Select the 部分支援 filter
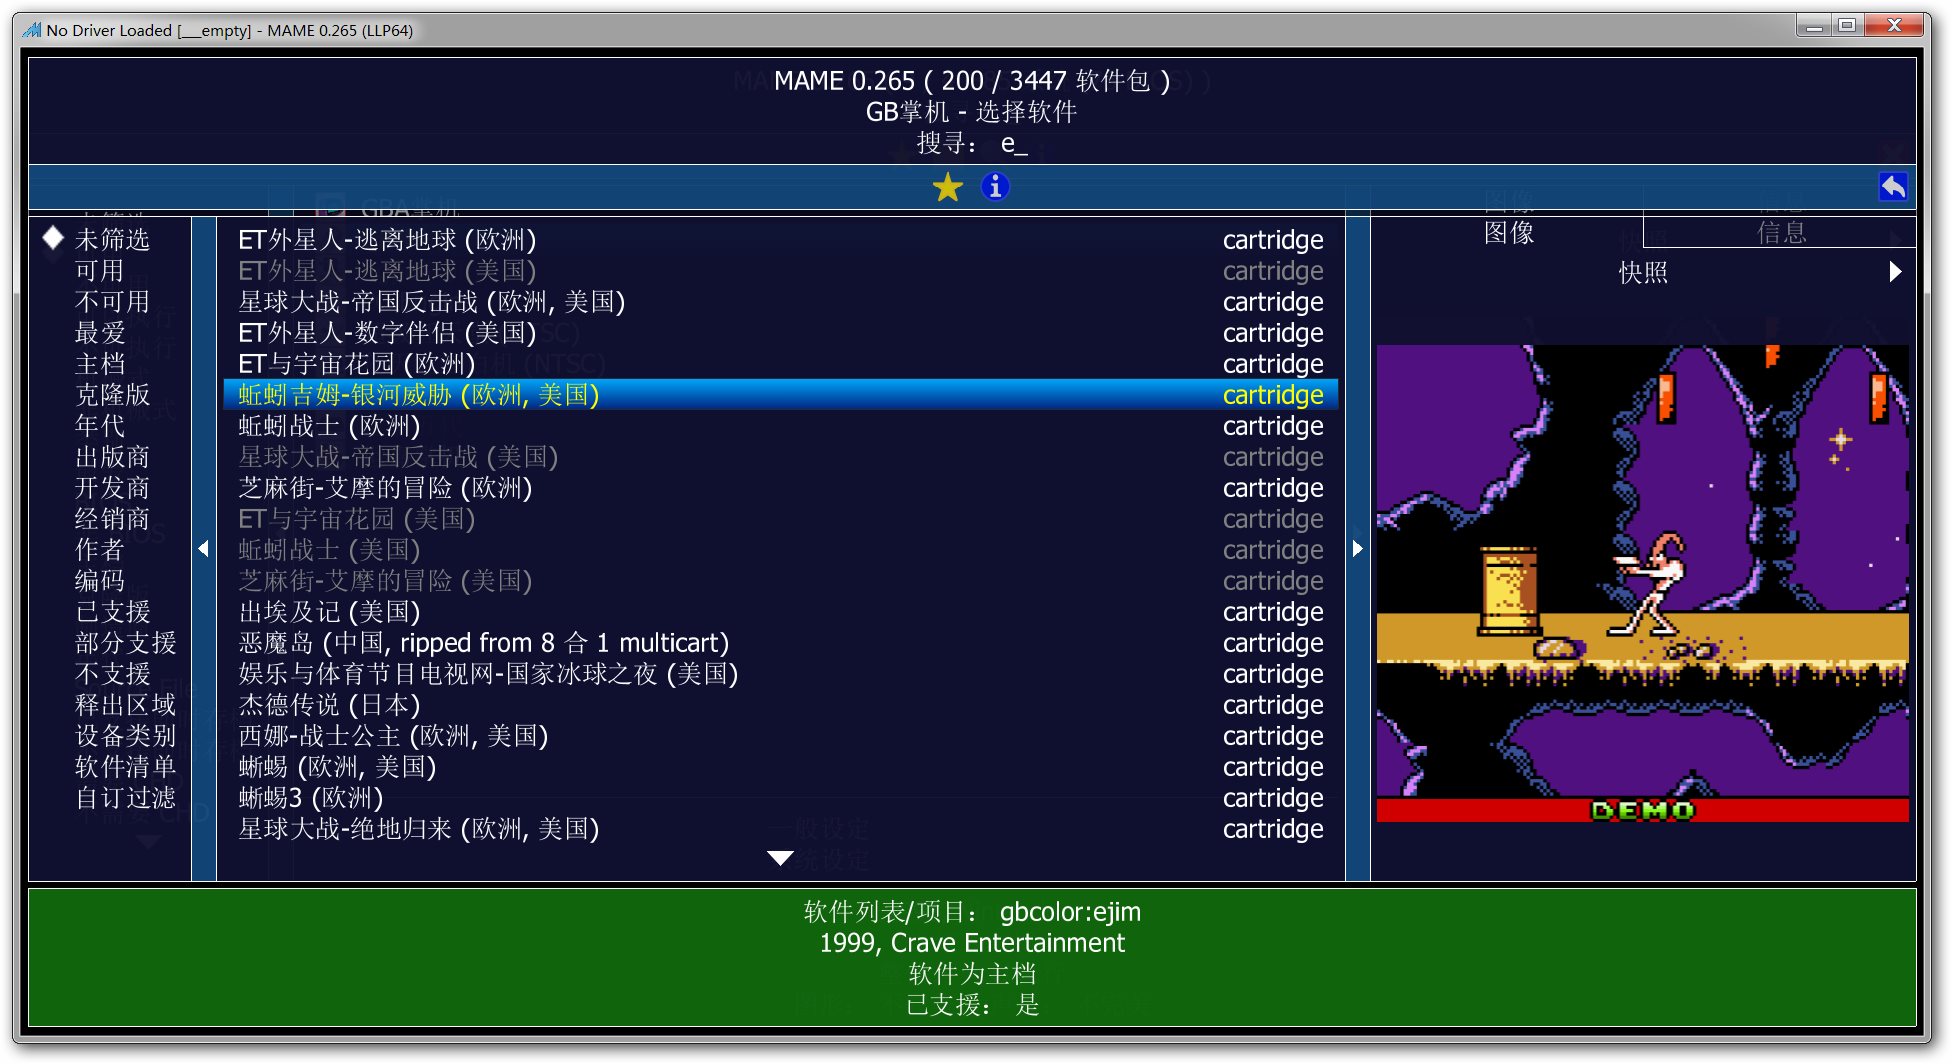 [x=125, y=643]
